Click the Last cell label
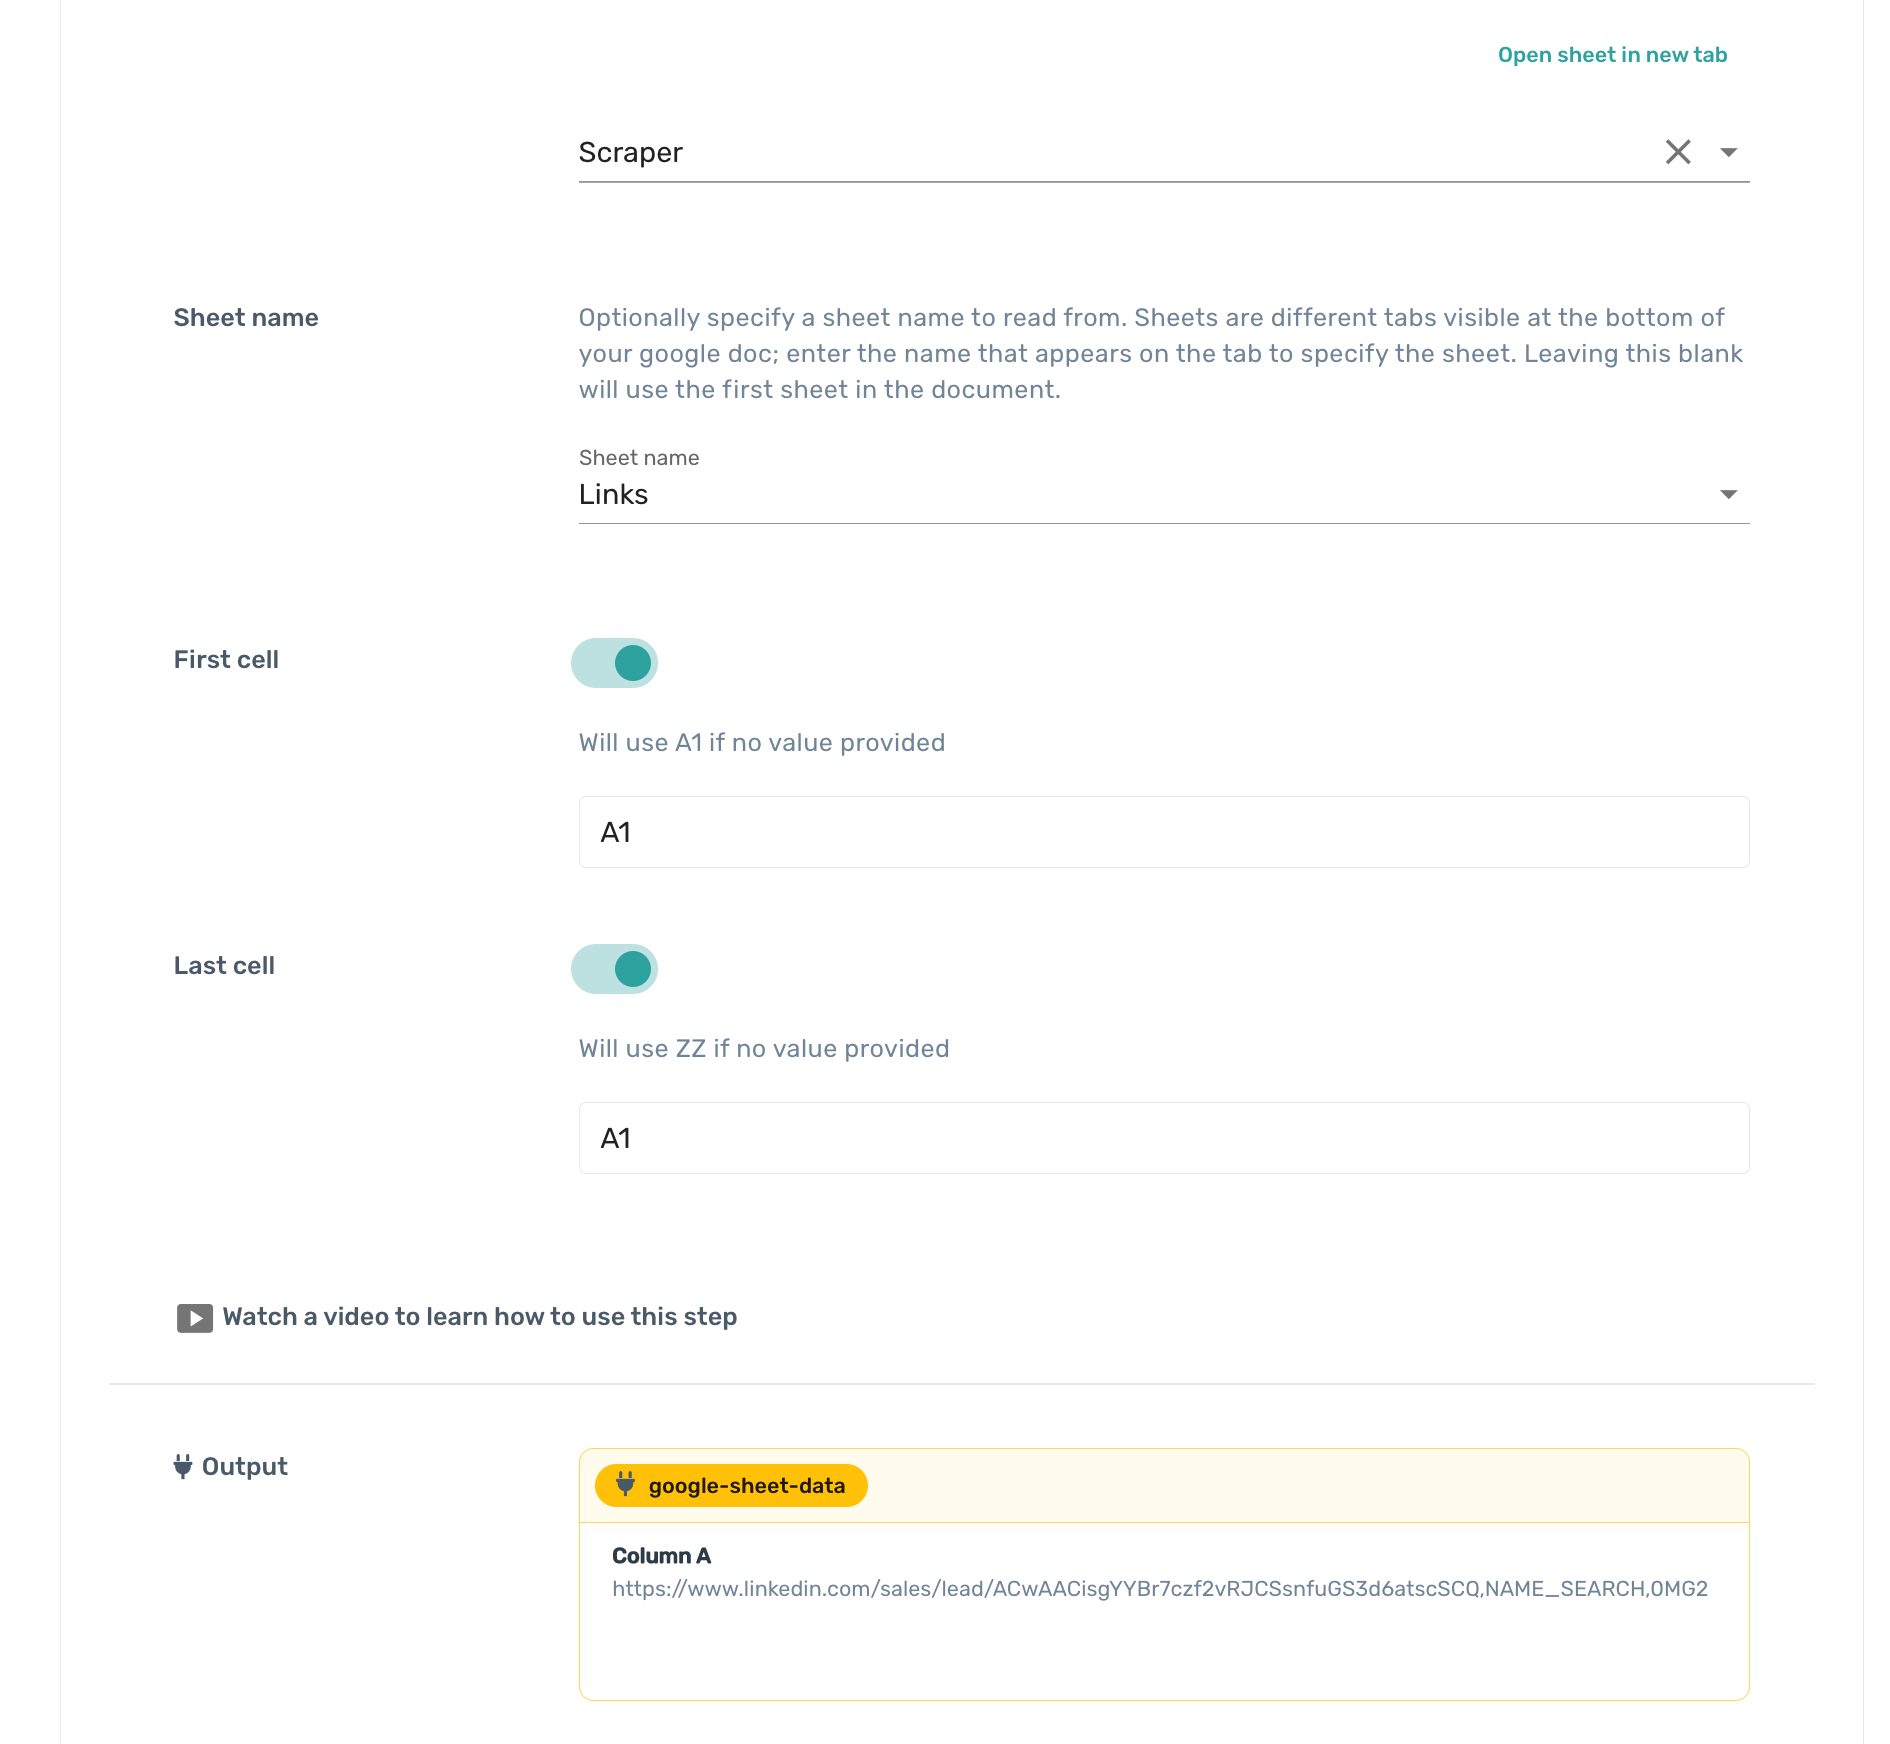 click(x=224, y=965)
